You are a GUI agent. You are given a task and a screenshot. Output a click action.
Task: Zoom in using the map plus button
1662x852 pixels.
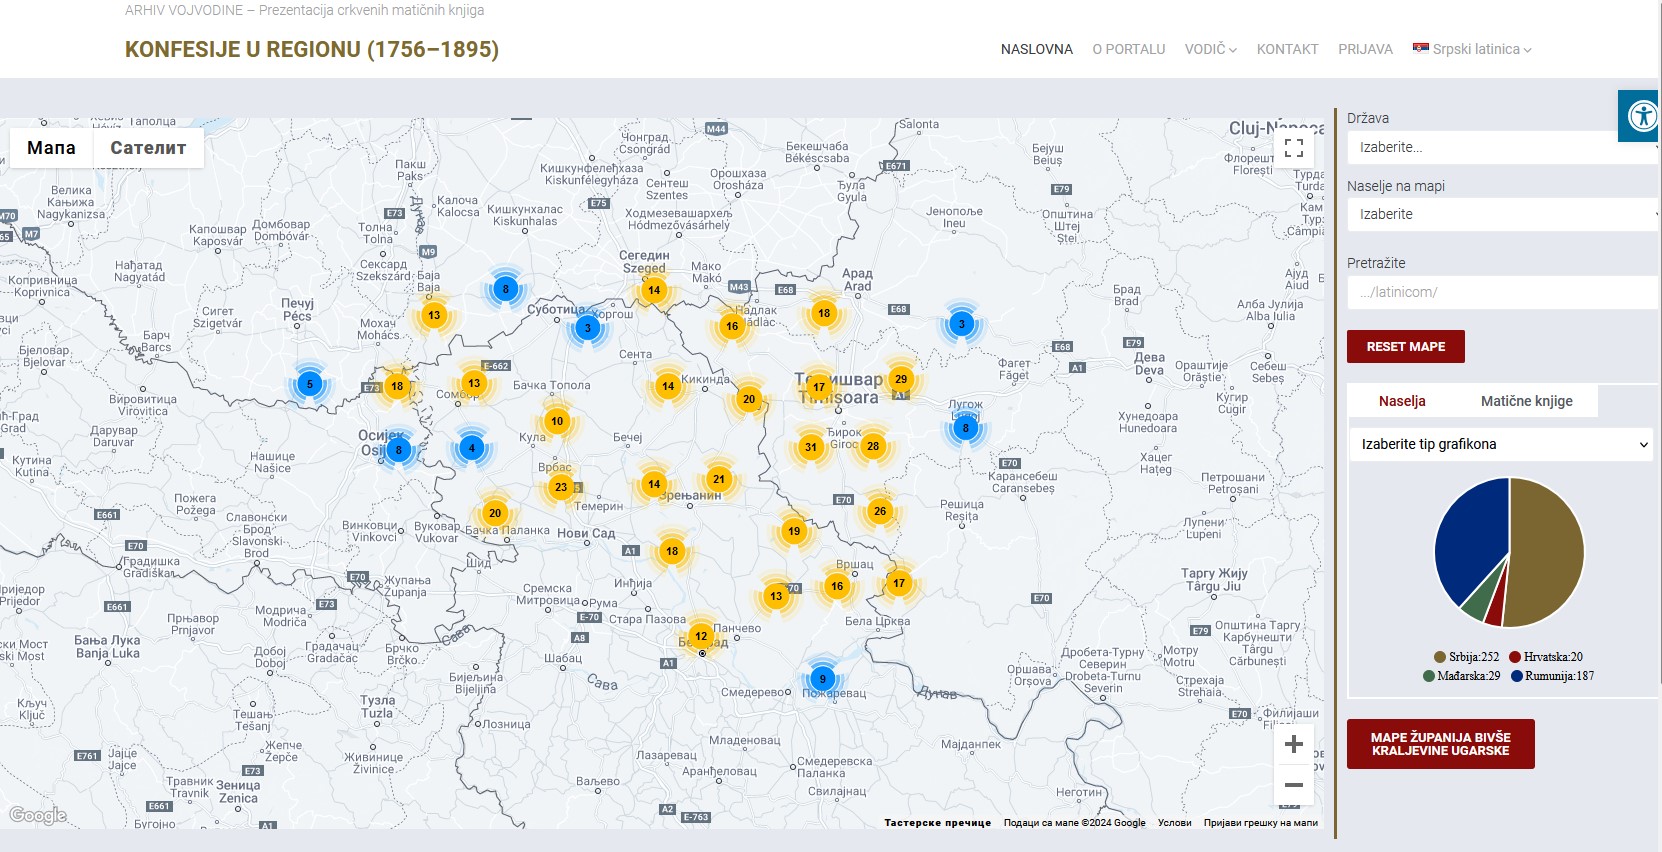pyautogui.click(x=1293, y=744)
